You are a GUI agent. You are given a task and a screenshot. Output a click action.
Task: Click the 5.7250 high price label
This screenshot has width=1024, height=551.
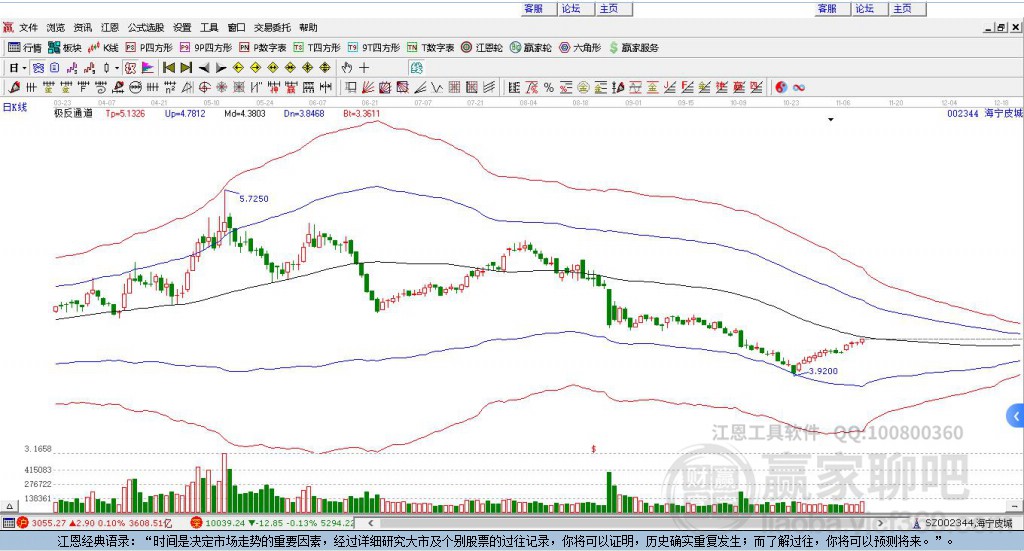click(x=253, y=198)
